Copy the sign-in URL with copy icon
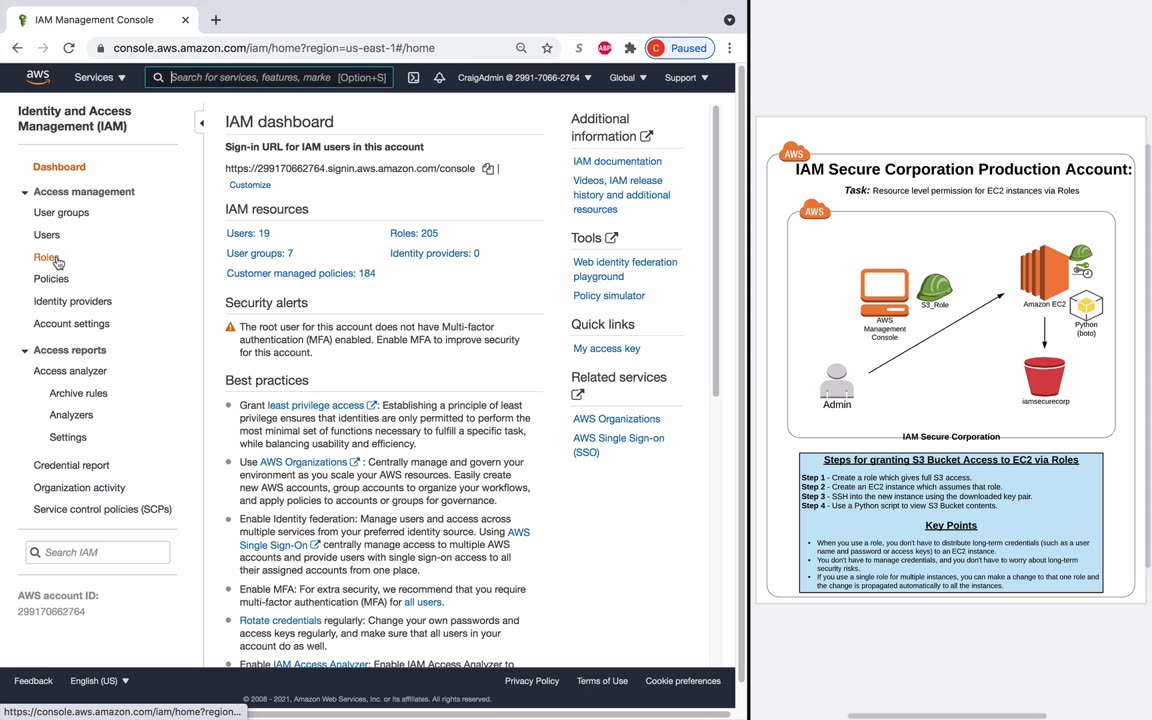This screenshot has width=1152, height=720. [488, 169]
